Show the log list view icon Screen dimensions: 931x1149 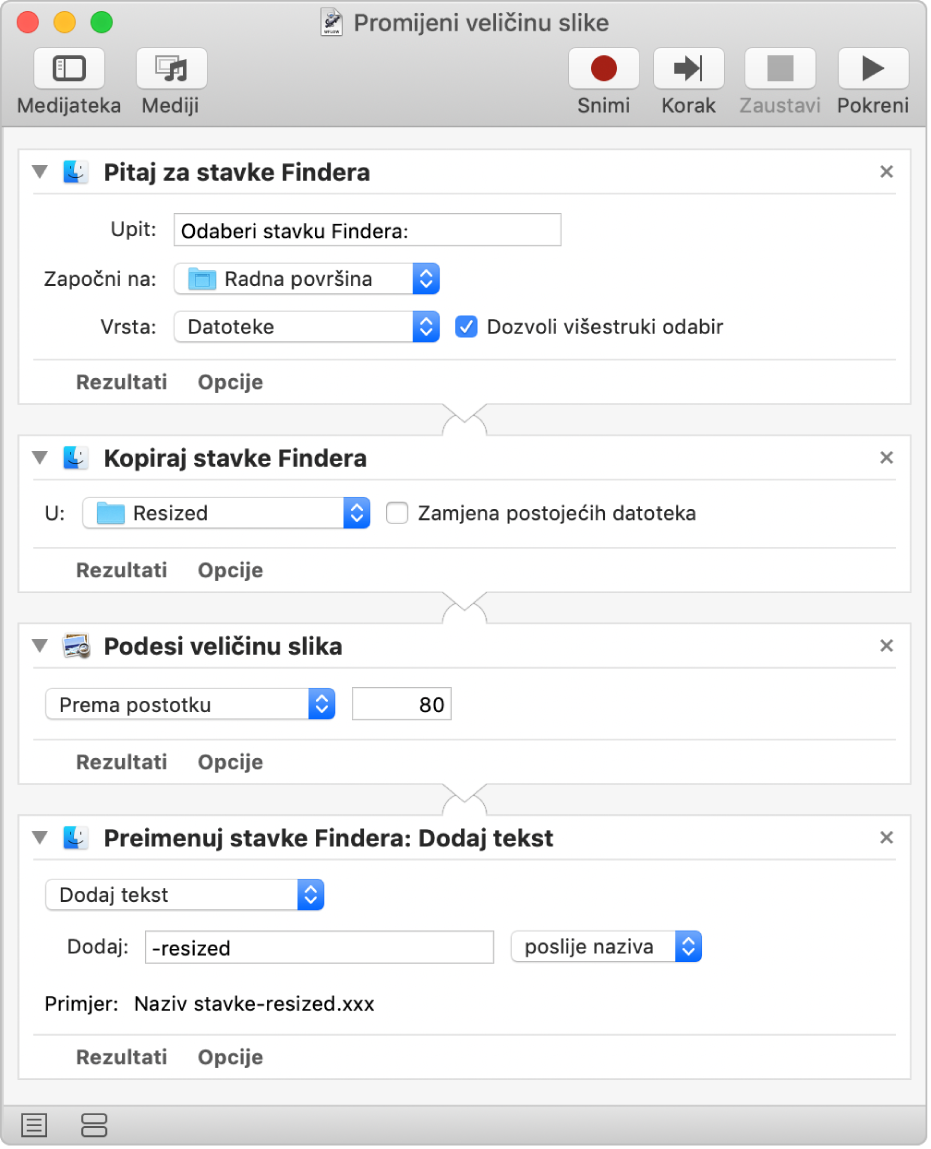coord(34,1125)
